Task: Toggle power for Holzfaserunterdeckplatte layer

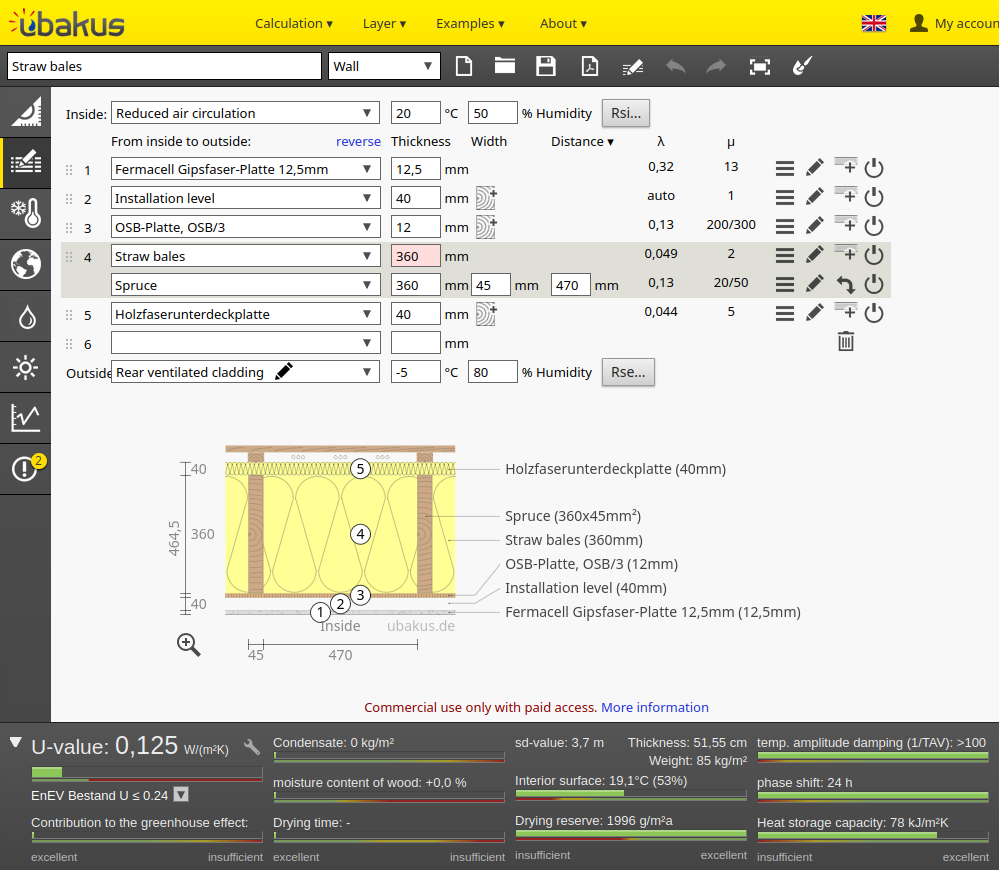Action: click(x=873, y=313)
